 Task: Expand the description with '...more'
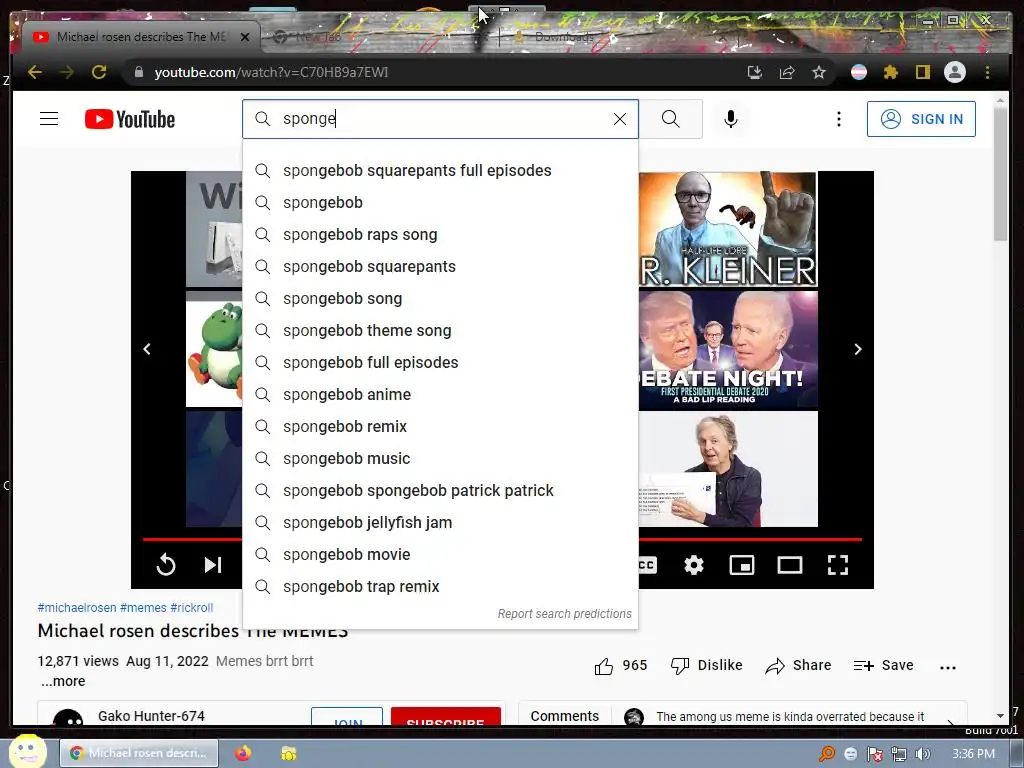coord(63,681)
